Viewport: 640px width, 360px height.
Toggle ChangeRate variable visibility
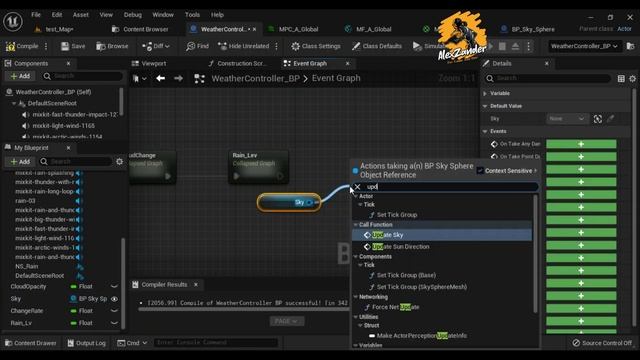point(115,311)
